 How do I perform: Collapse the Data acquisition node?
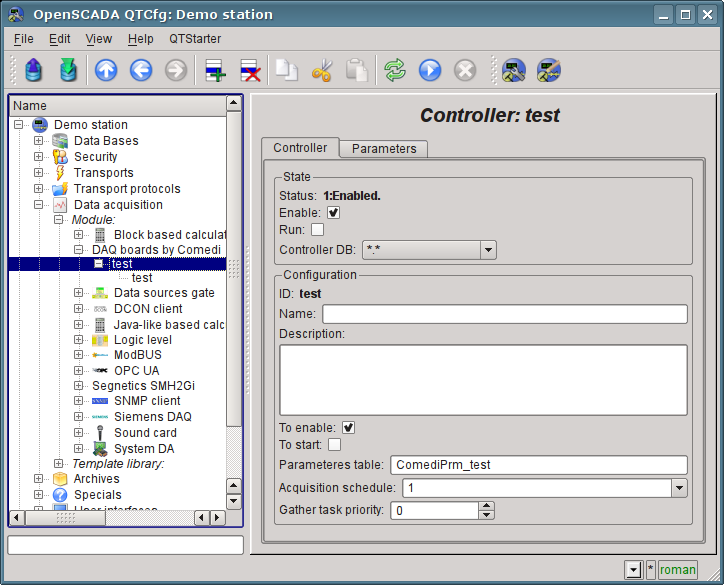38,205
